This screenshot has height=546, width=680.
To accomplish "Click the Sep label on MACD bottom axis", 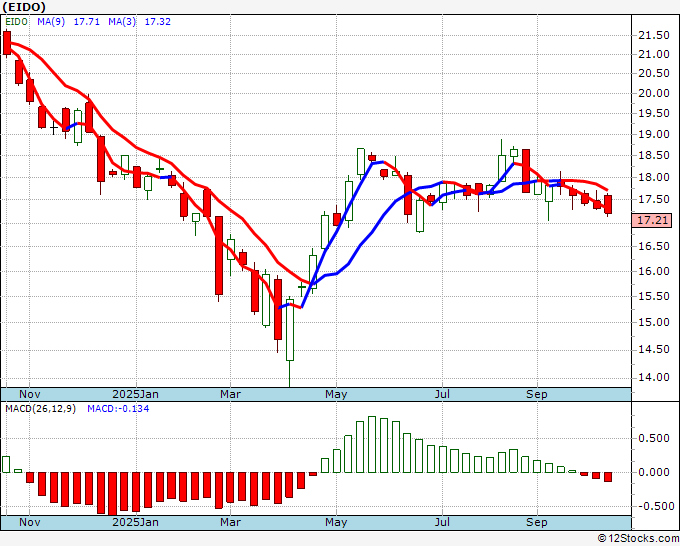I will [537, 522].
